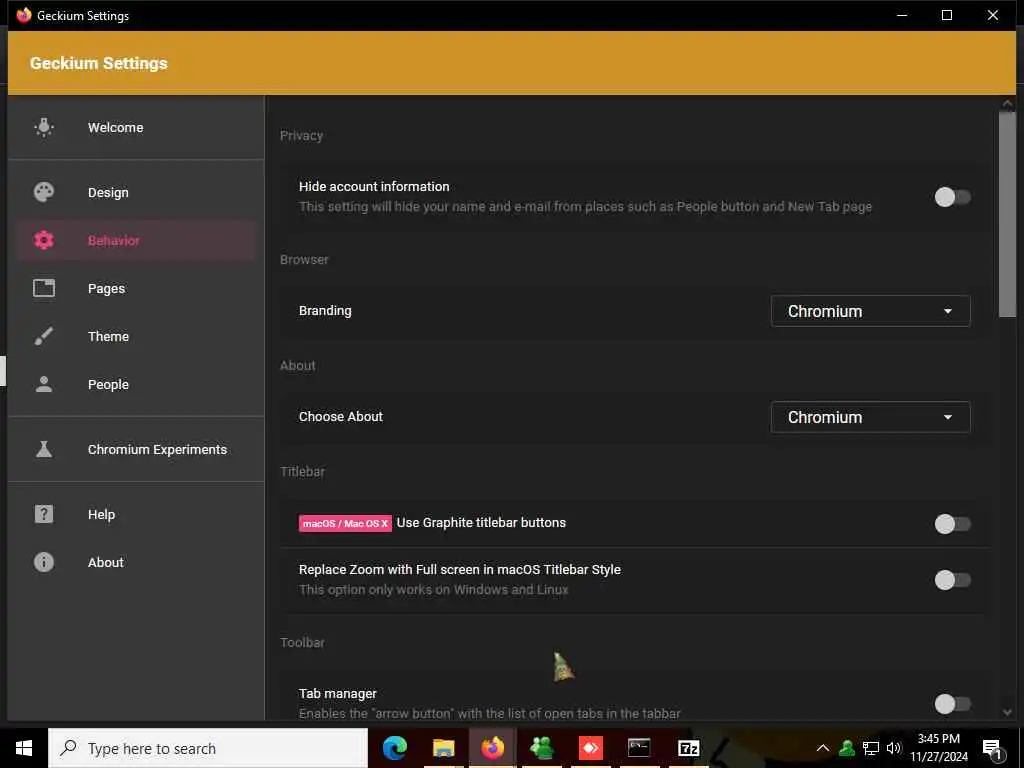
Task: Select the Behavior section
Action: click(x=136, y=240)
